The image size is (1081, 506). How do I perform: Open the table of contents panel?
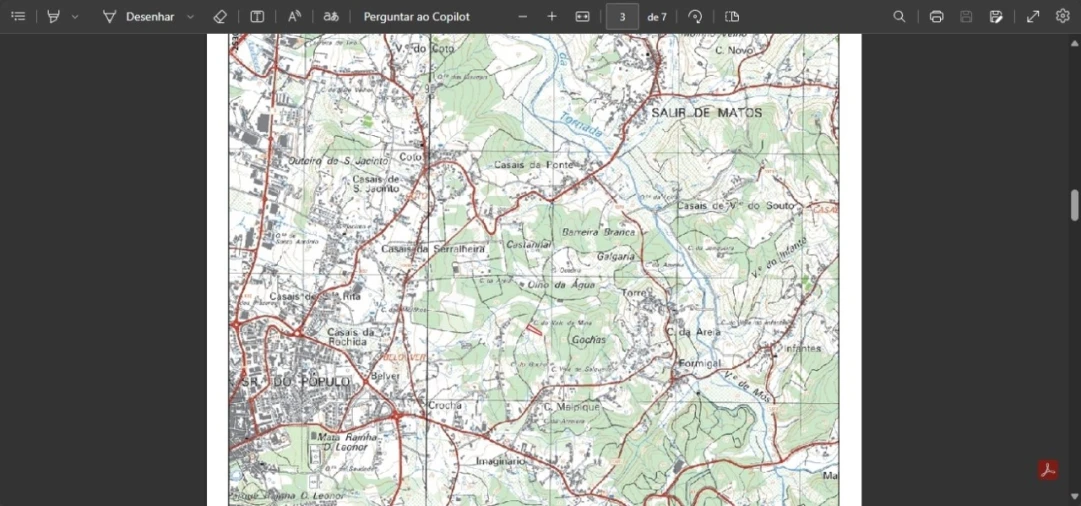(x=18, y=17)
